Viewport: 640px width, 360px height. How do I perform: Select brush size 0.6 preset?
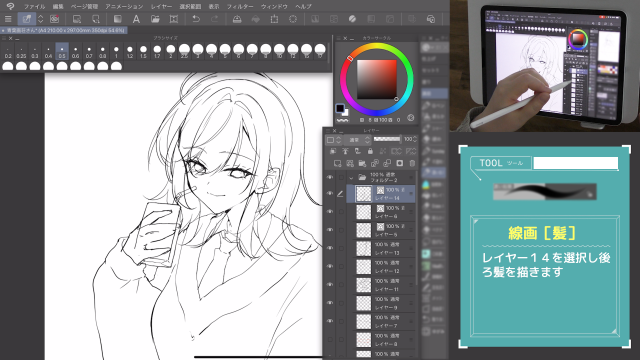pyautogui.click(x=75, y=51)
